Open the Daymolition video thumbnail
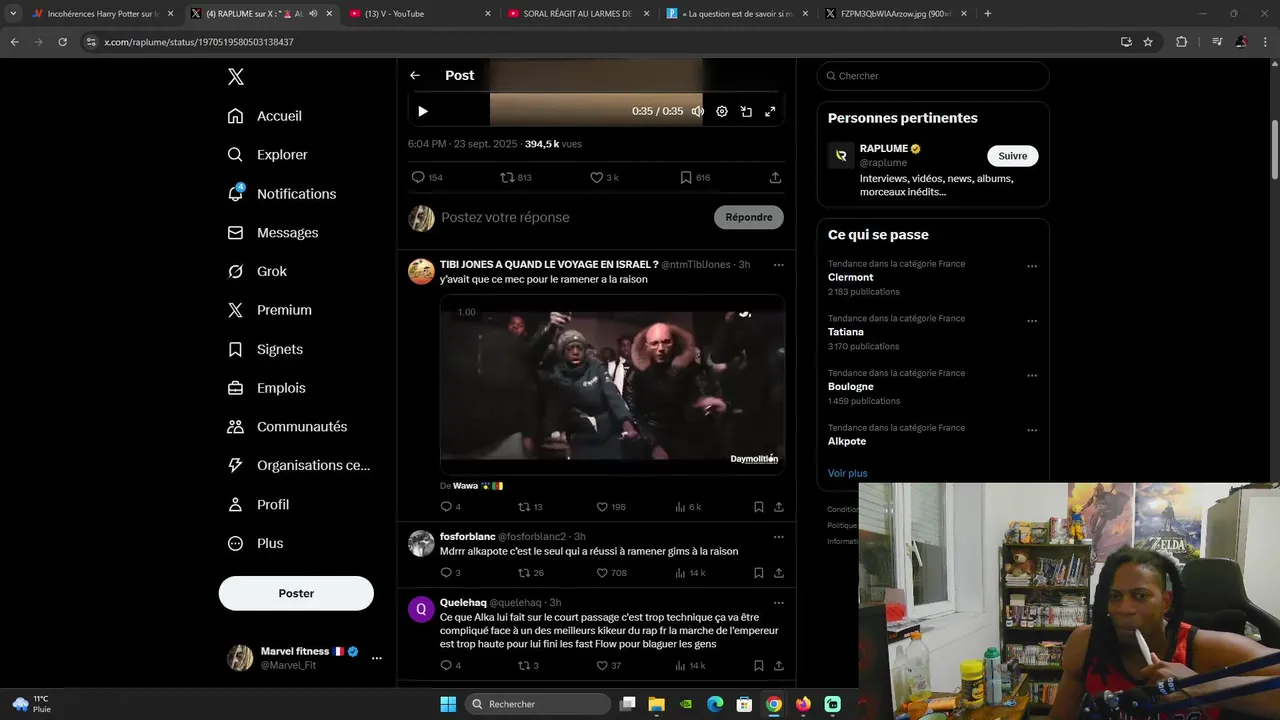This screenshot has height=720, width=1280. click(x=612, y=384)
